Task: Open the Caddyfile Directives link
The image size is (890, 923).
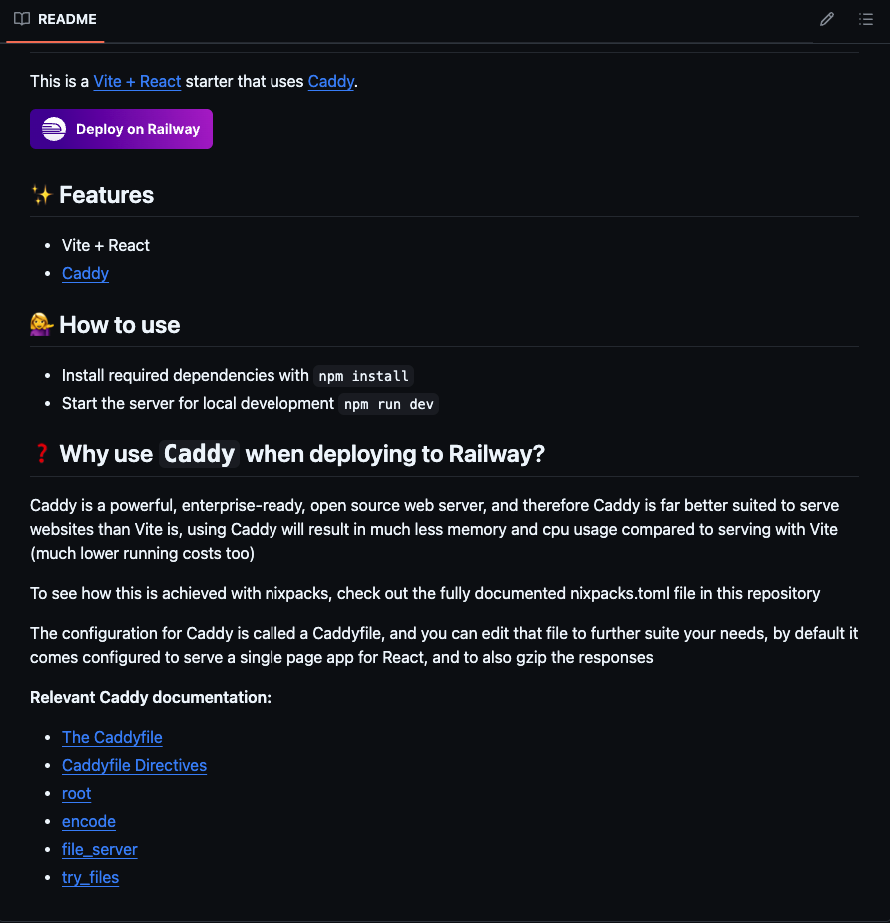Action: click(x=134, y=765)
